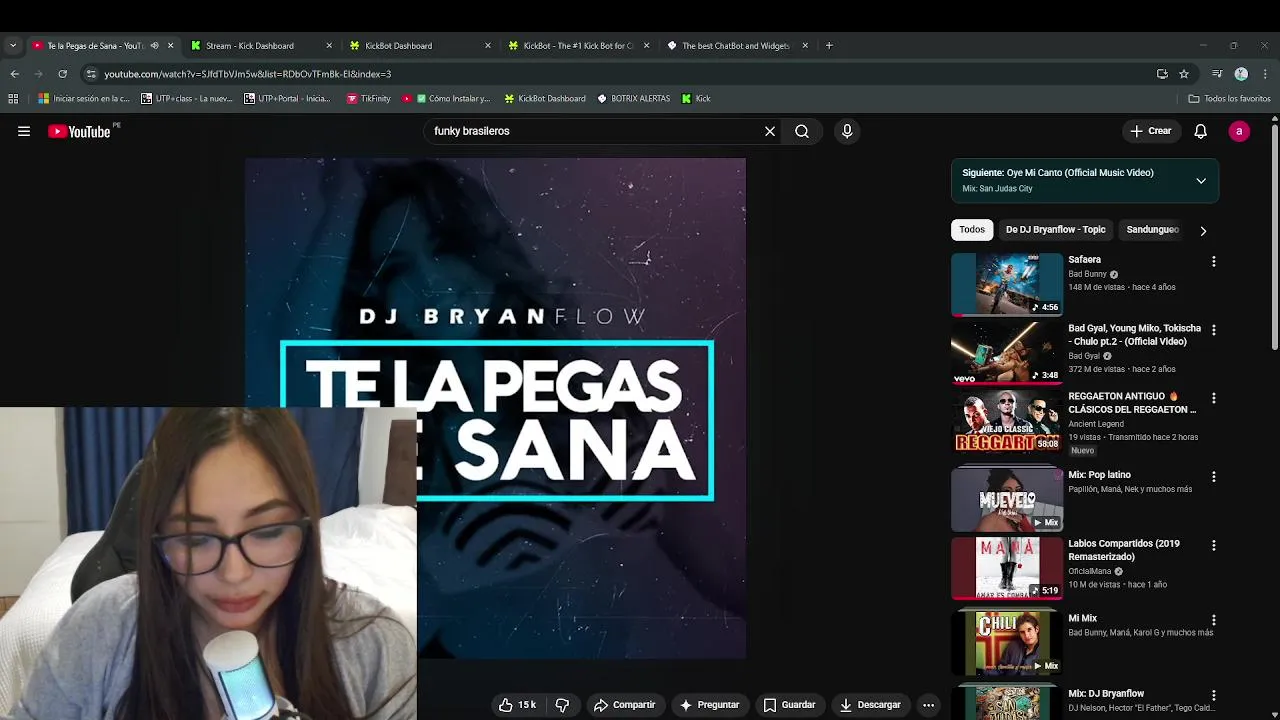Viewport: 1280px width, 720px height.
Task: Select the Todos filter chip
Action: (x=972, y=230)
